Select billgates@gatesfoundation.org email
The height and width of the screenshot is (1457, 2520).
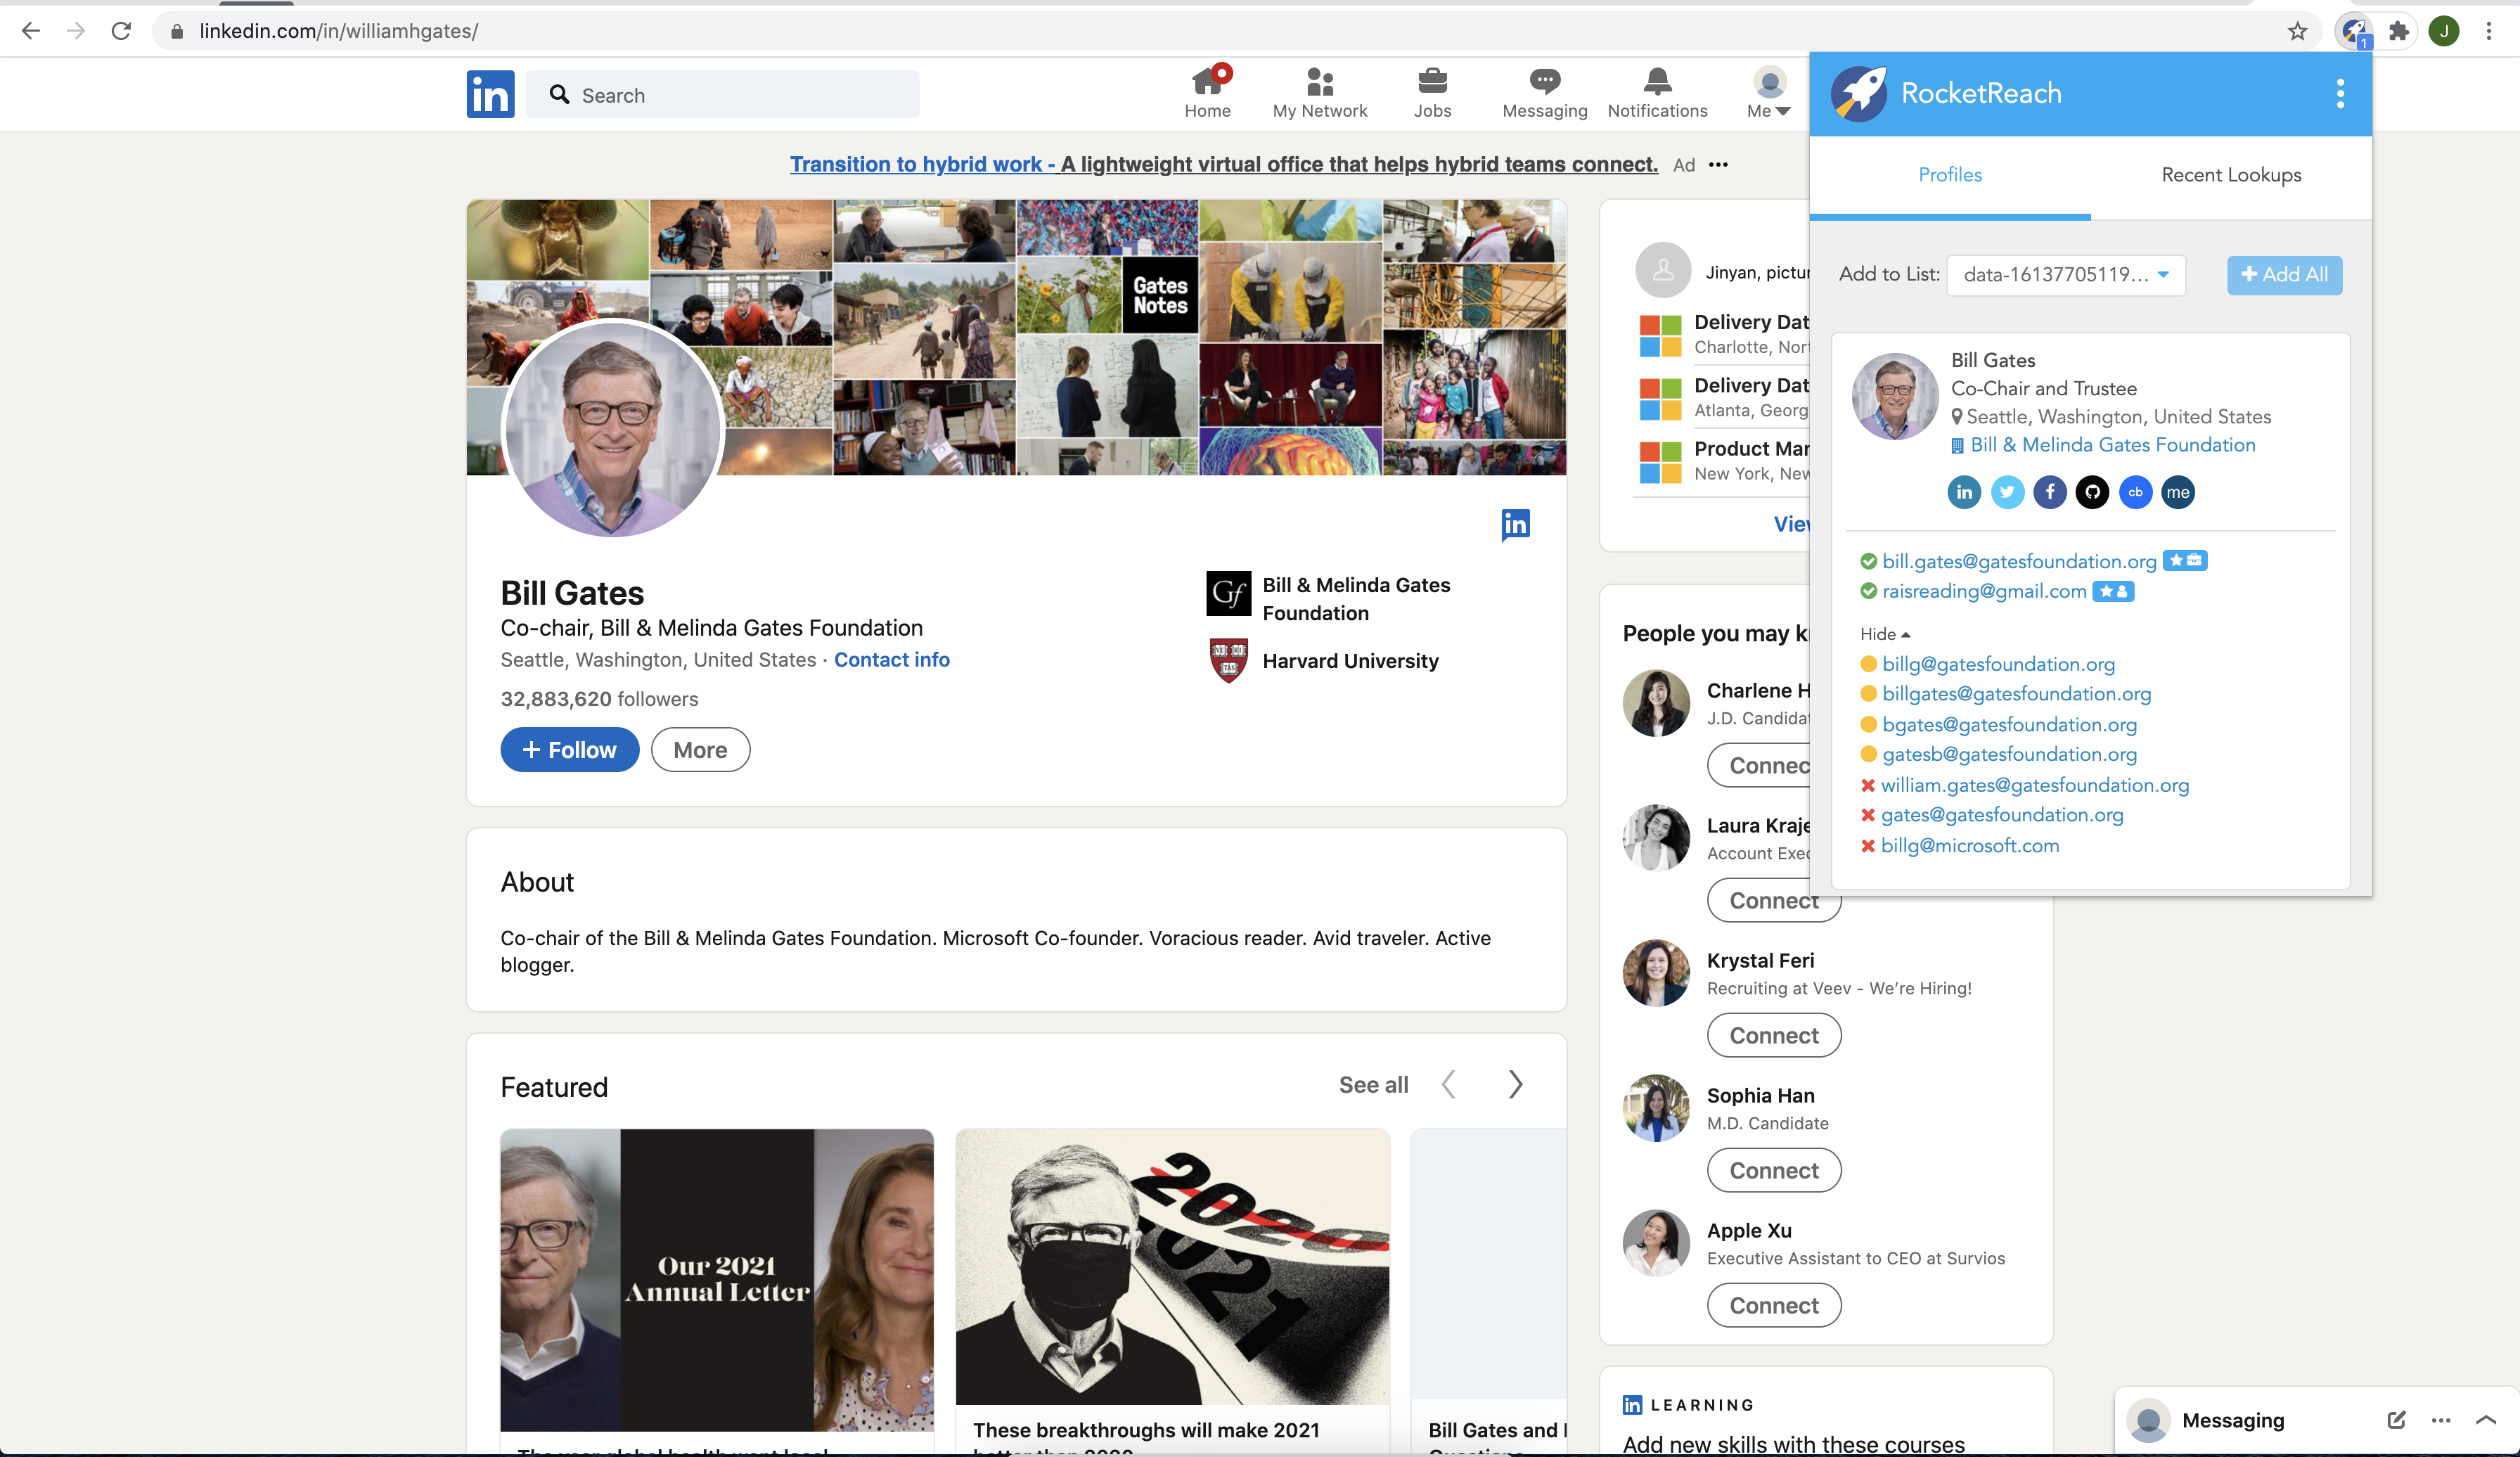2016,694
